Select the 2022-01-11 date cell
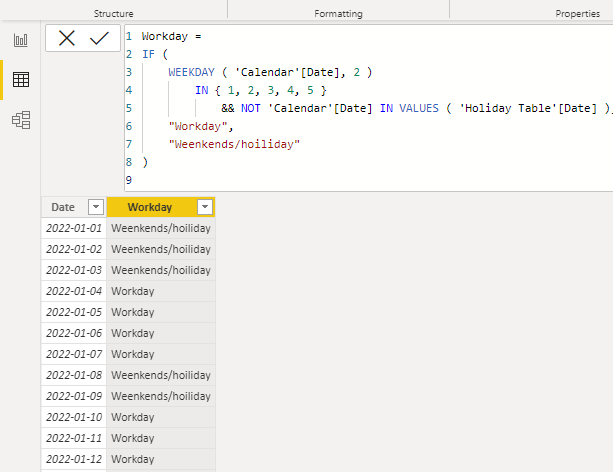 pos(74,438)
